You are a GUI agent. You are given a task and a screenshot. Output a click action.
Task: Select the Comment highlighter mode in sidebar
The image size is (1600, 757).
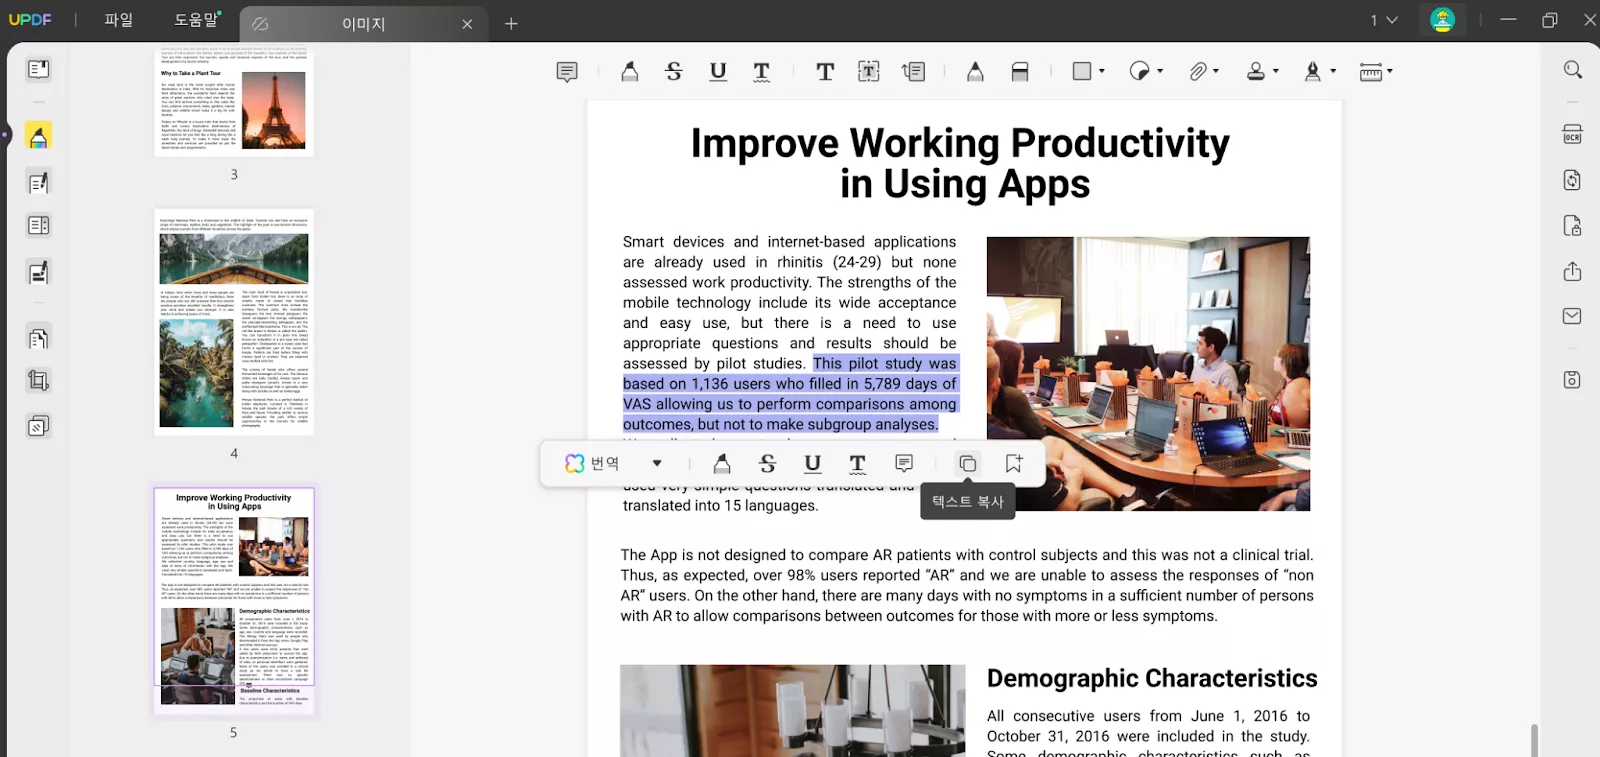(38, 136)
